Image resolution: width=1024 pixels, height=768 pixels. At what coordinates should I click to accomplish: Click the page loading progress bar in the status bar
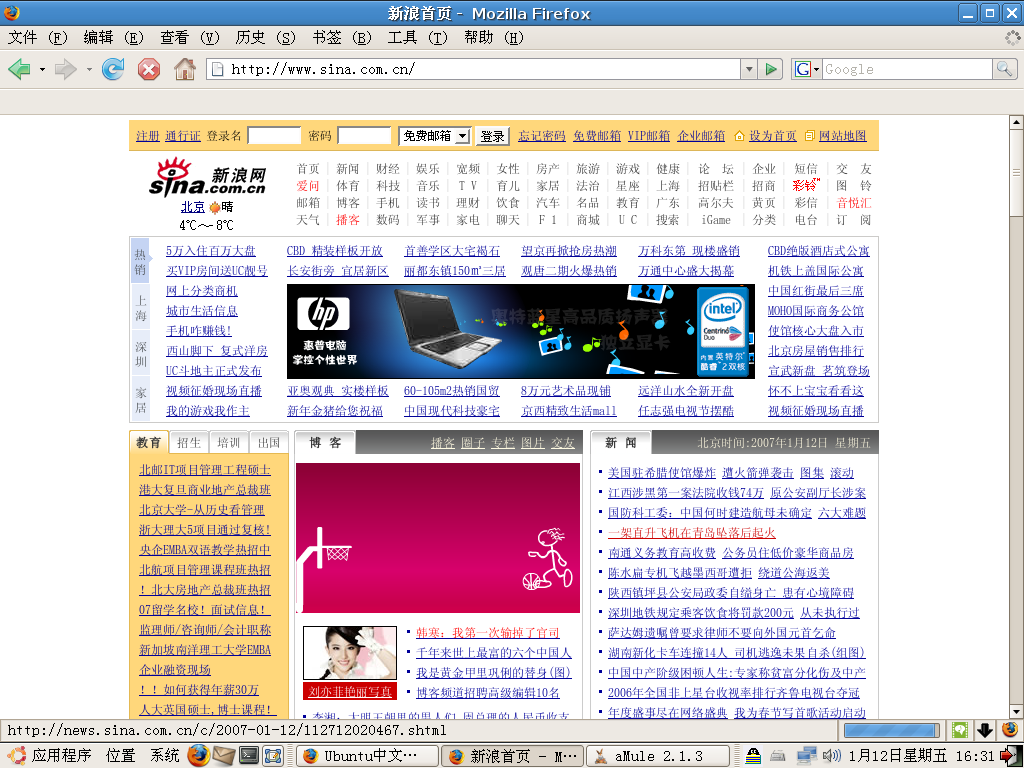(892, 730)
